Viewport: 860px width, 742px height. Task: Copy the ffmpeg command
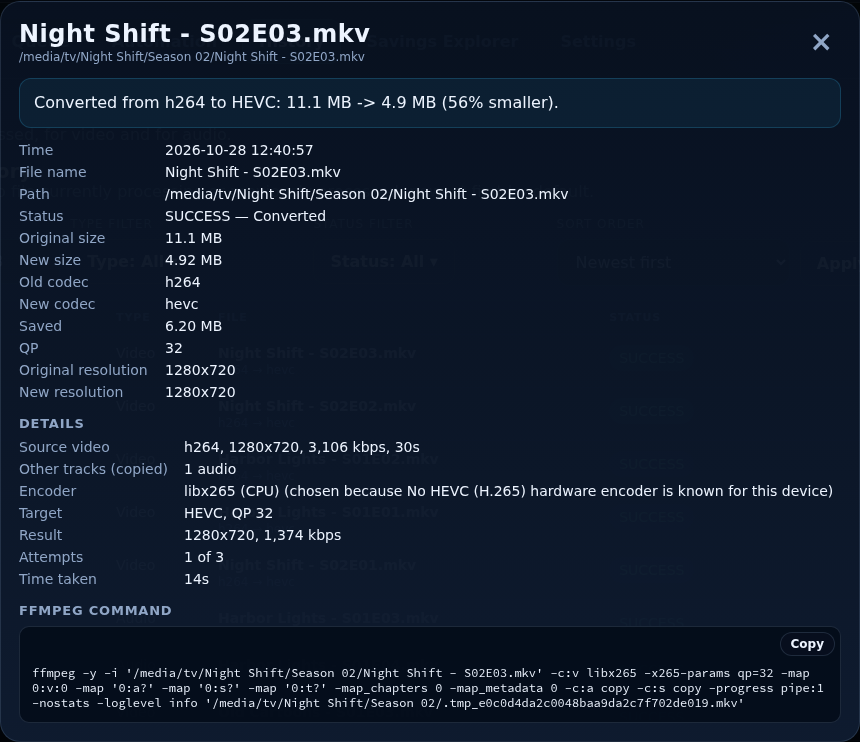(807, 644)
